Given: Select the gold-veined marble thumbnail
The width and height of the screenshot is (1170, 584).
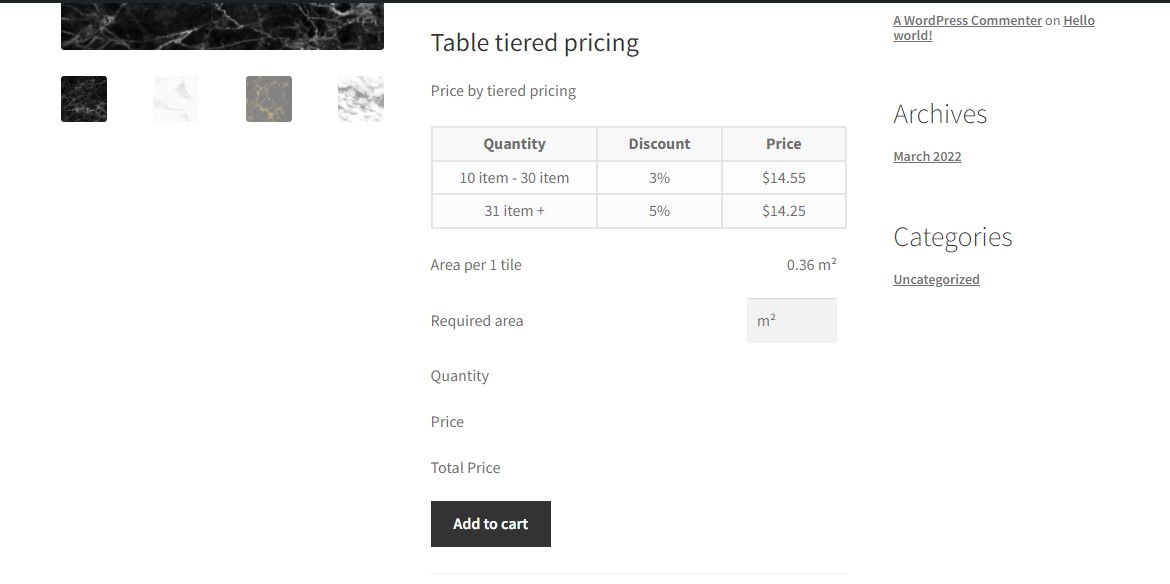Looking at the screenshot, I should click(268, 98).
